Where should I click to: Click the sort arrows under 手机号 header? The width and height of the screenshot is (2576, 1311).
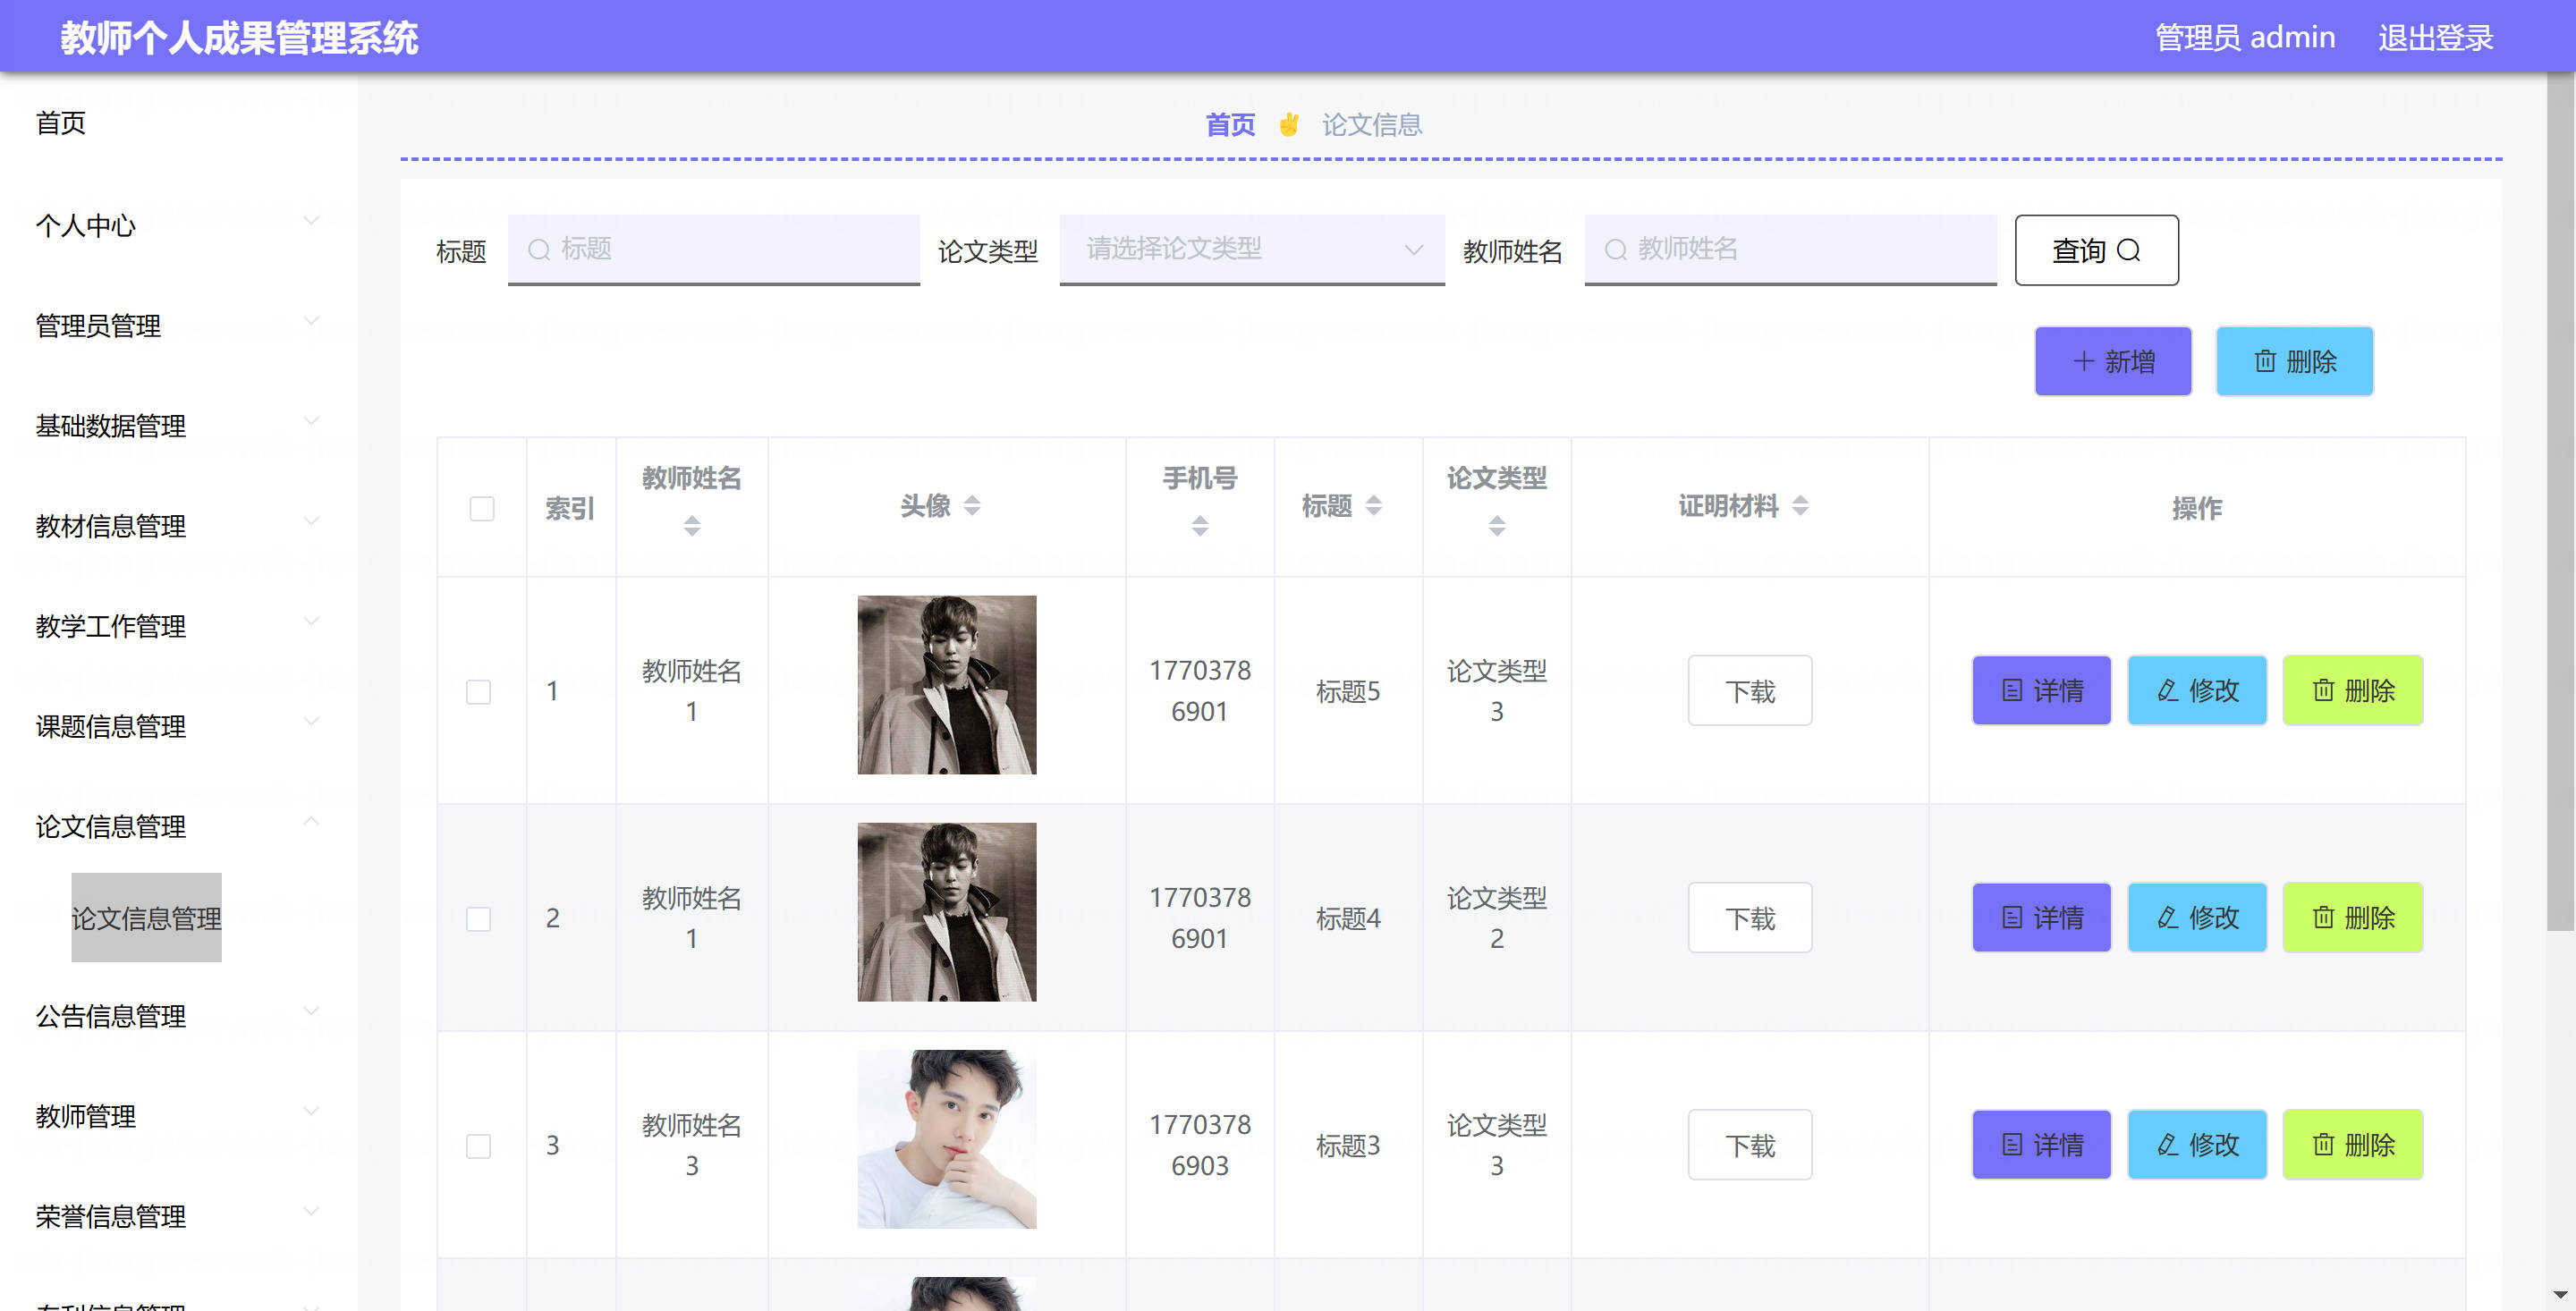(1200, 526)
